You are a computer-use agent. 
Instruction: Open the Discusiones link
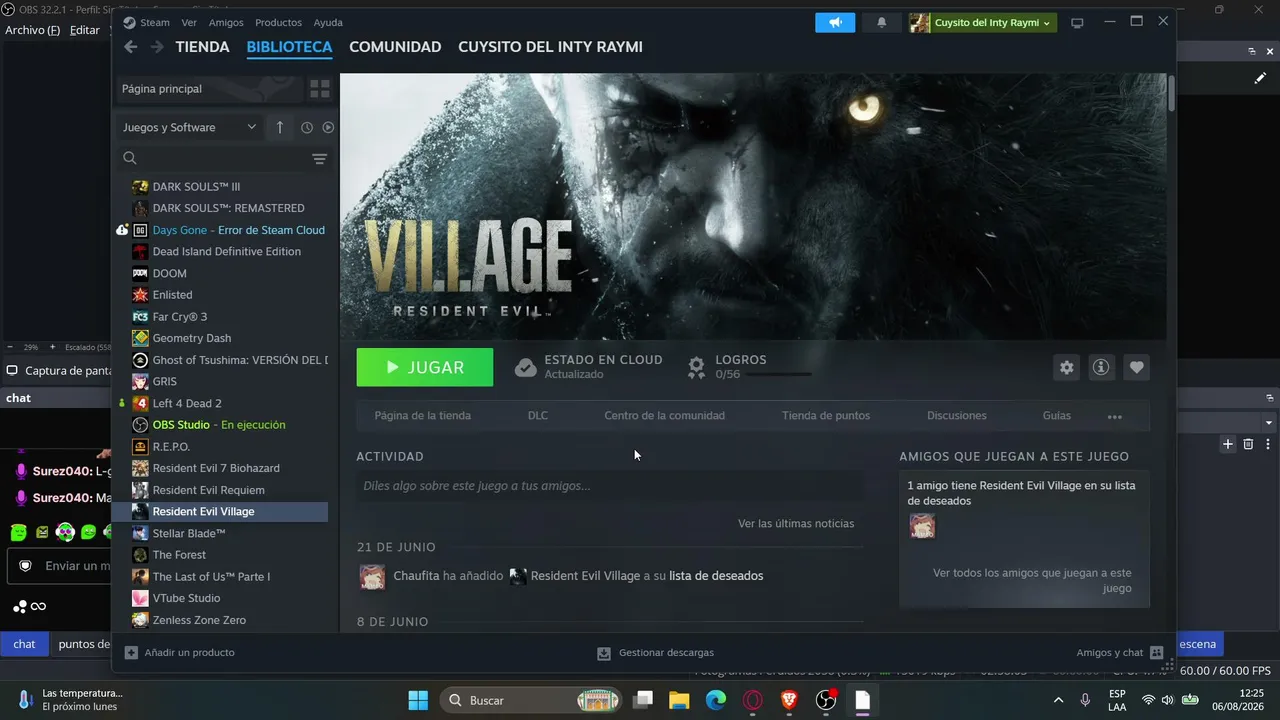pyautogui.click(x=957, y=415)
